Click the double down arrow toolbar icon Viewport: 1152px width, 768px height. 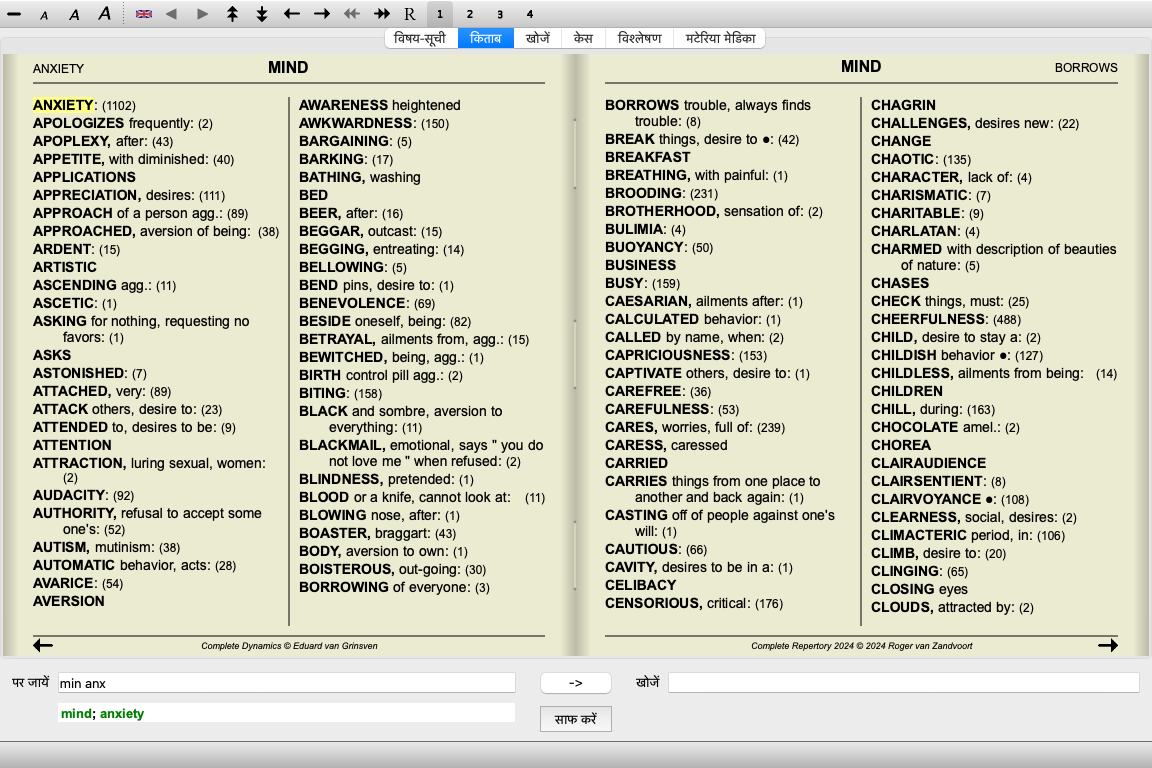coord(262,14)
